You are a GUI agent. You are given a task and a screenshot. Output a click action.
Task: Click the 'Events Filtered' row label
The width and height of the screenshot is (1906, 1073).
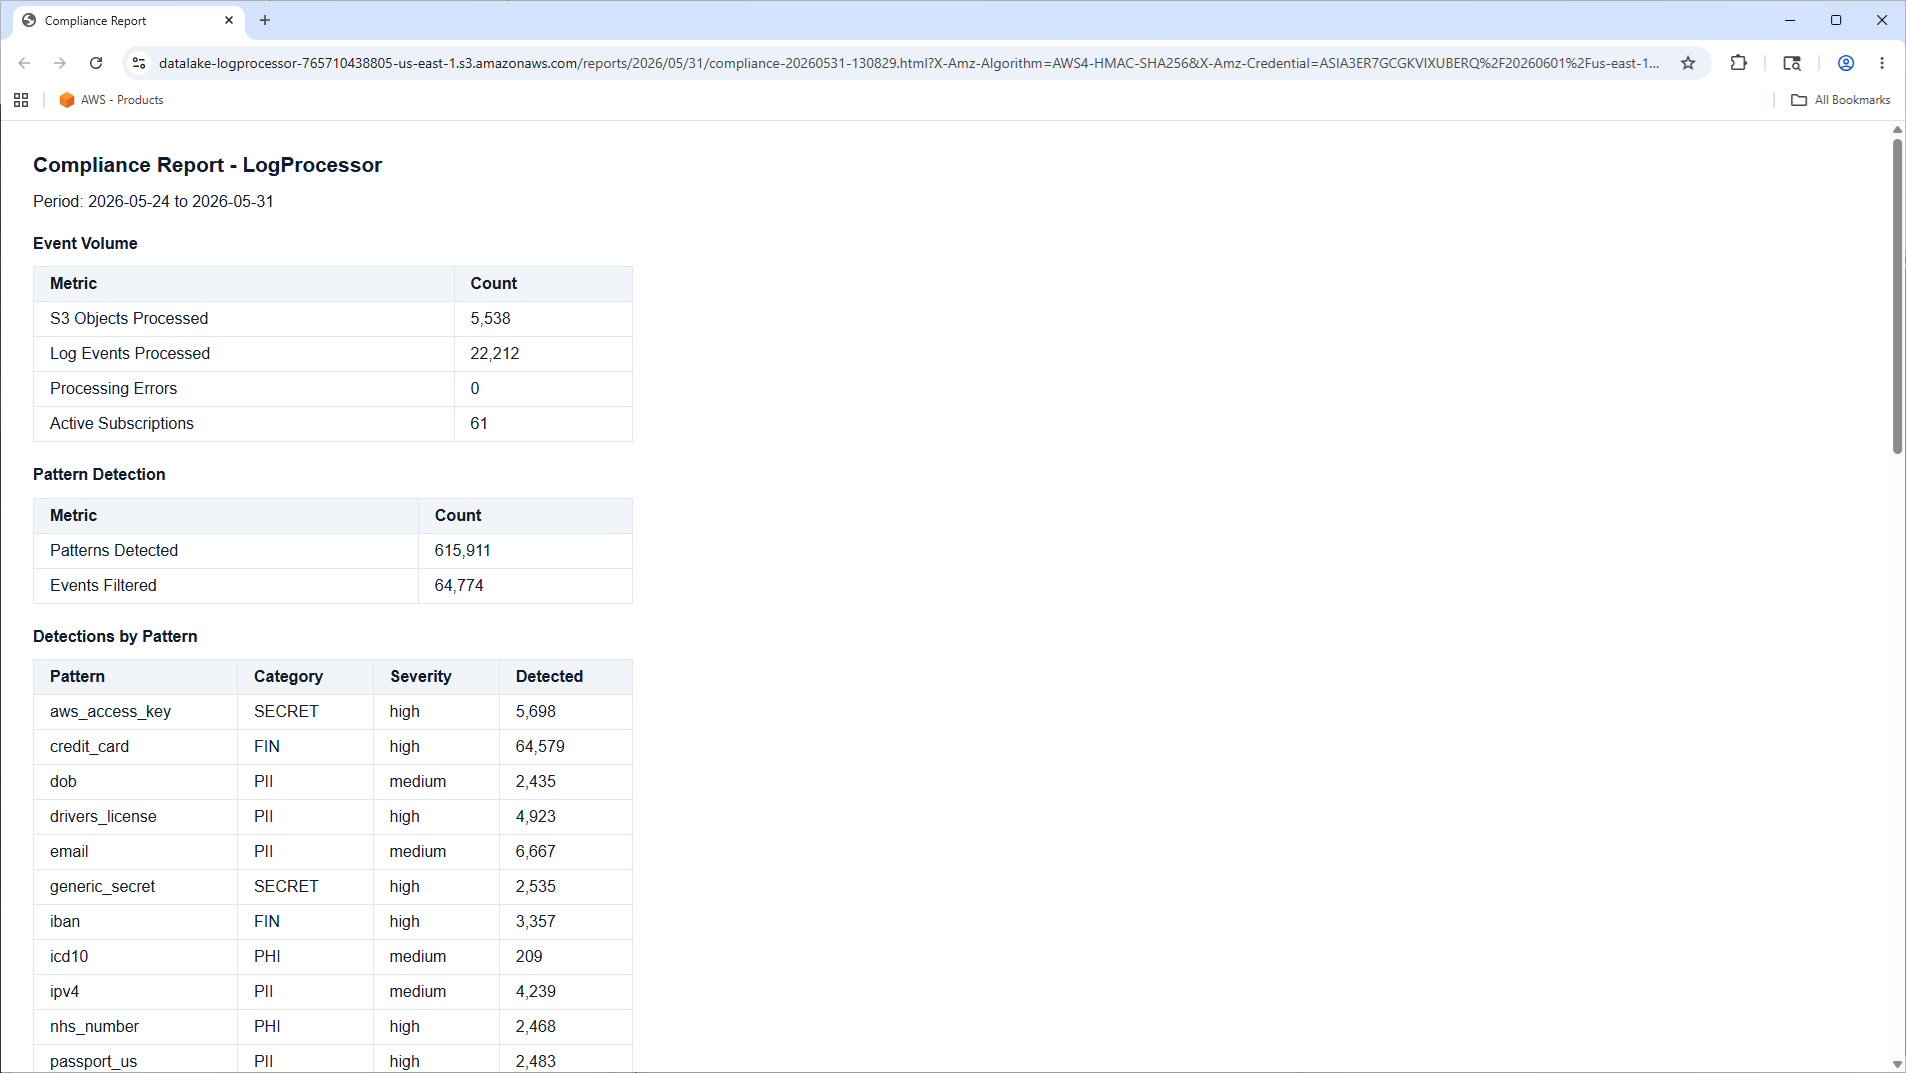(x=103, y=585)
